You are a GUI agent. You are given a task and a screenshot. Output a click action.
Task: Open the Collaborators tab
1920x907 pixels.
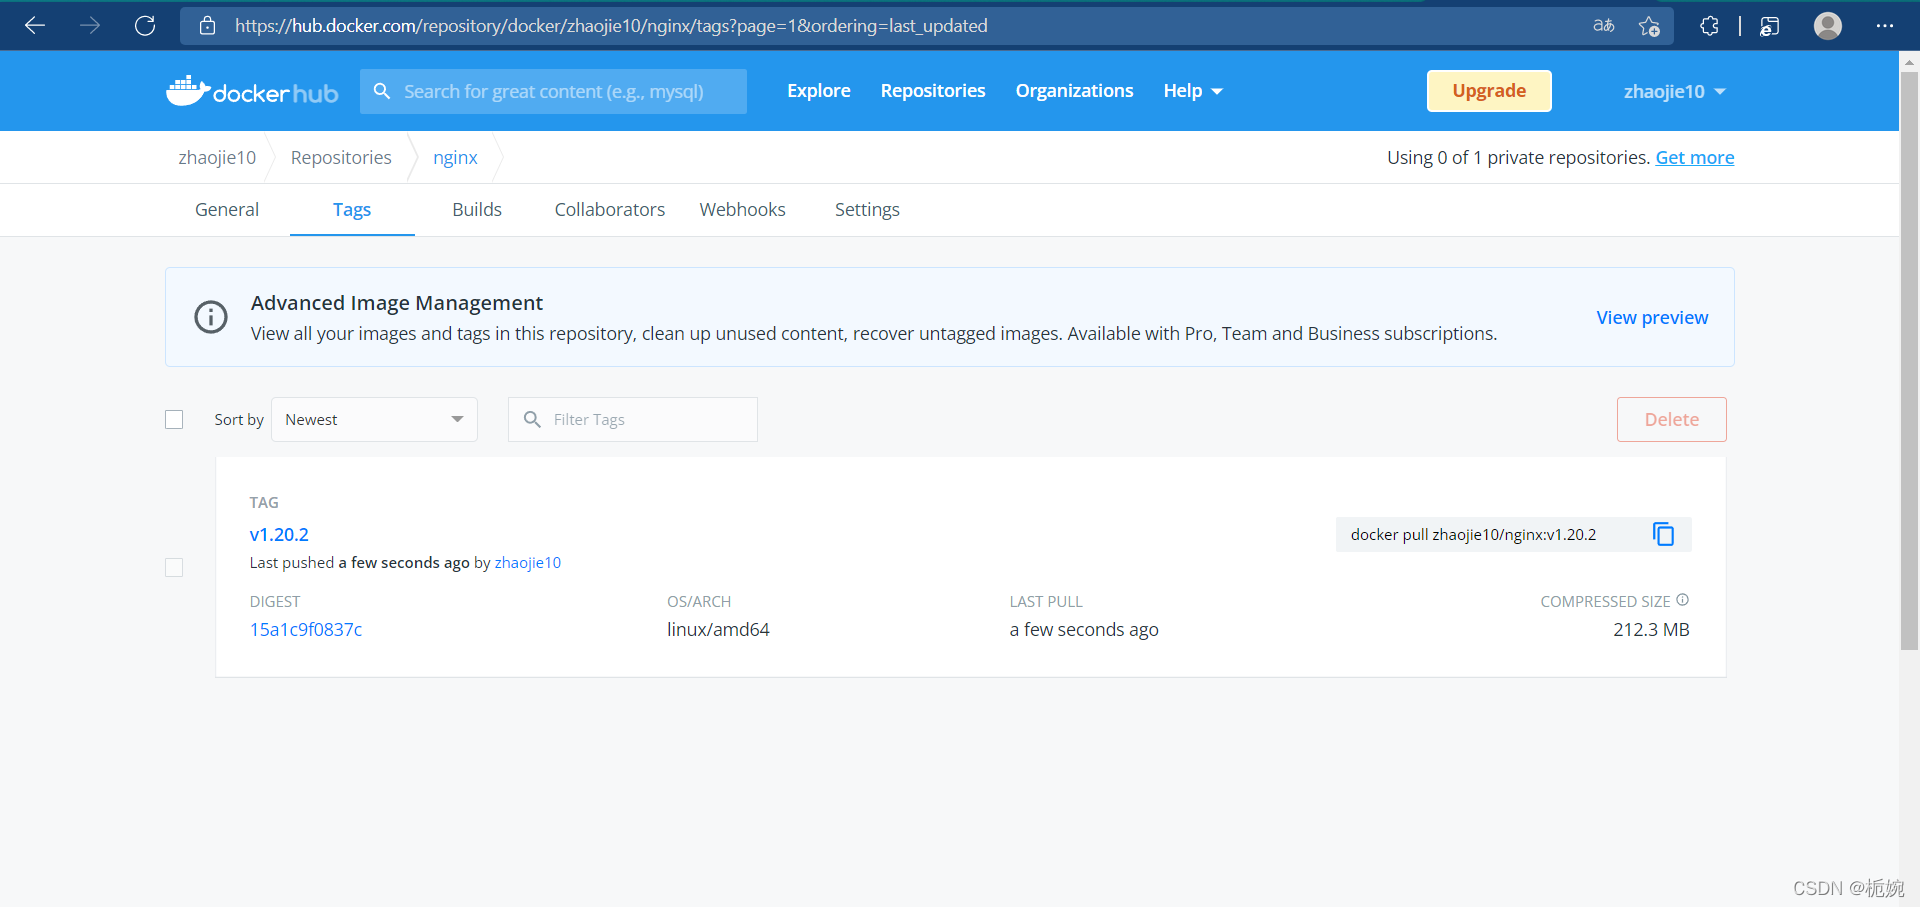[610, 209]
